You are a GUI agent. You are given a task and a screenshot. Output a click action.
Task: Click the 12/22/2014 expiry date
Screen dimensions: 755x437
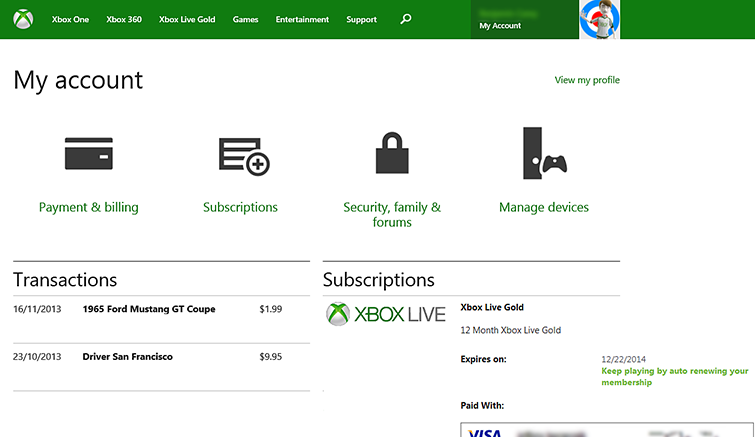point(624,359)
